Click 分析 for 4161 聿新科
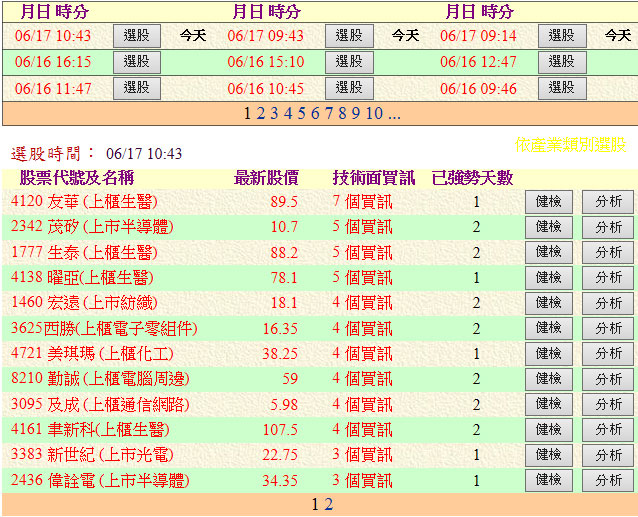The width and height of the screenshot is (638, 517). click(x=608, y=430)
